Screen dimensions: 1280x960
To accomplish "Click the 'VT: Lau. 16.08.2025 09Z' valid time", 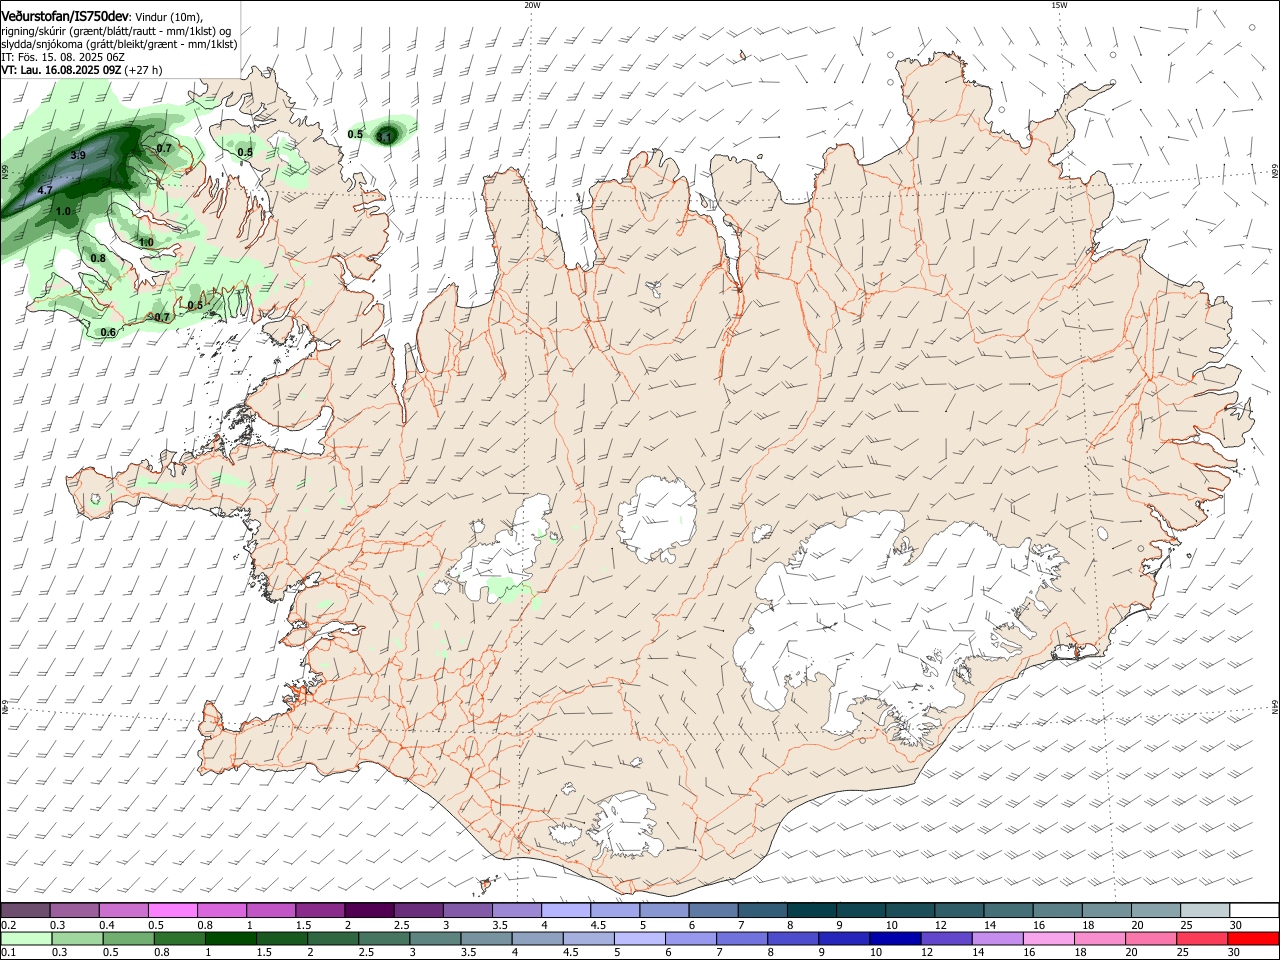I will (61, 70).
